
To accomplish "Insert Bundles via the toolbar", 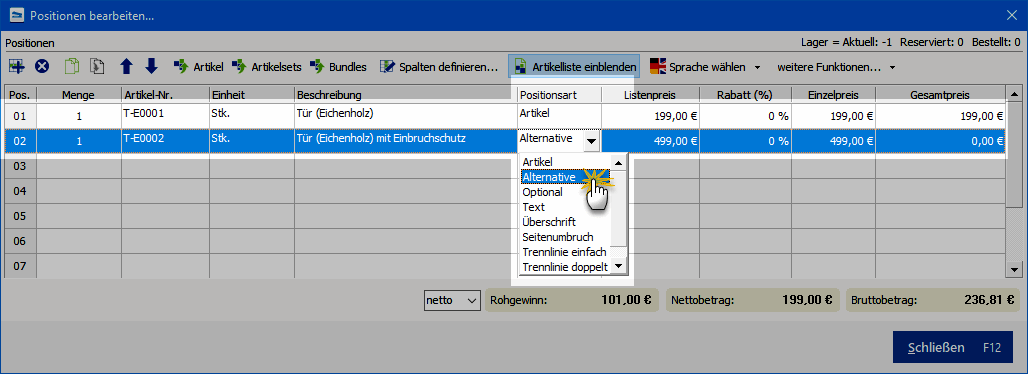I will pyautogui.click(x=338, y=67).
